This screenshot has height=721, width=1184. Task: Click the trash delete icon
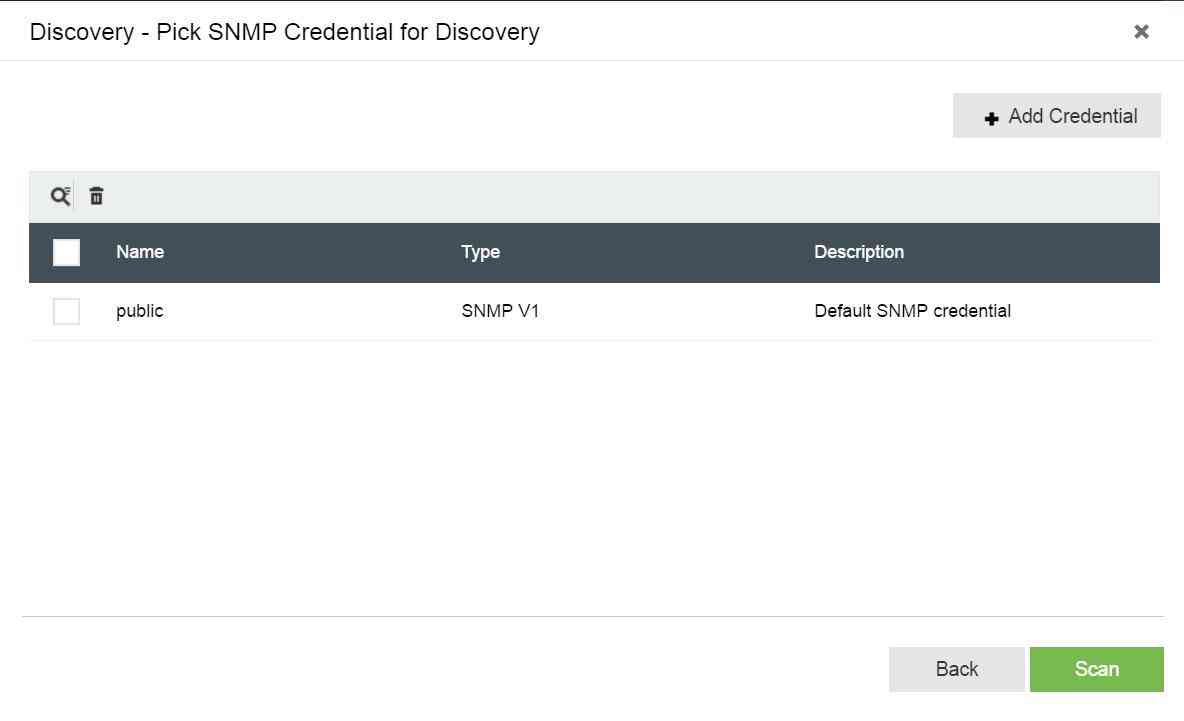coord(96,196)
